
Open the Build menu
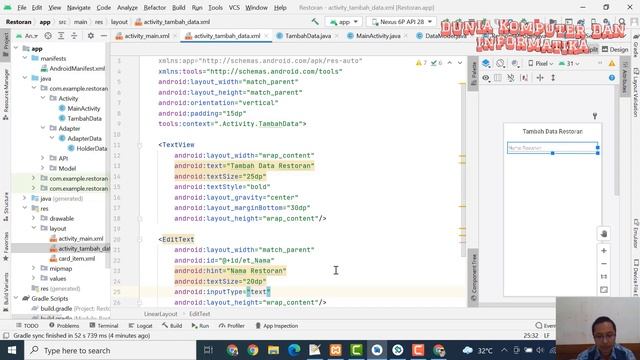pos(178,8)
